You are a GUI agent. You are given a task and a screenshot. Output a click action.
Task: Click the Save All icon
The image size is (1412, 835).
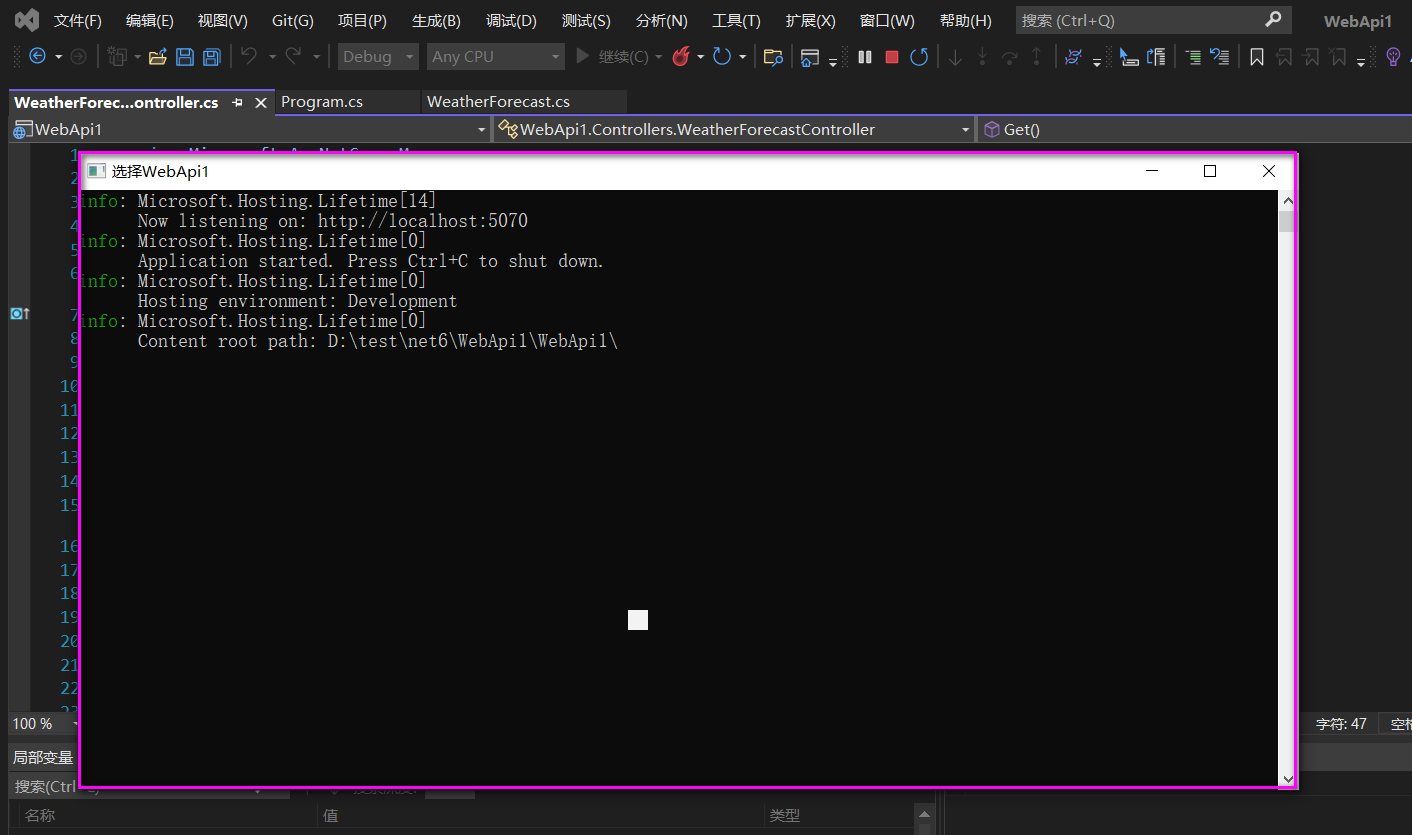[x=211, y=57]
